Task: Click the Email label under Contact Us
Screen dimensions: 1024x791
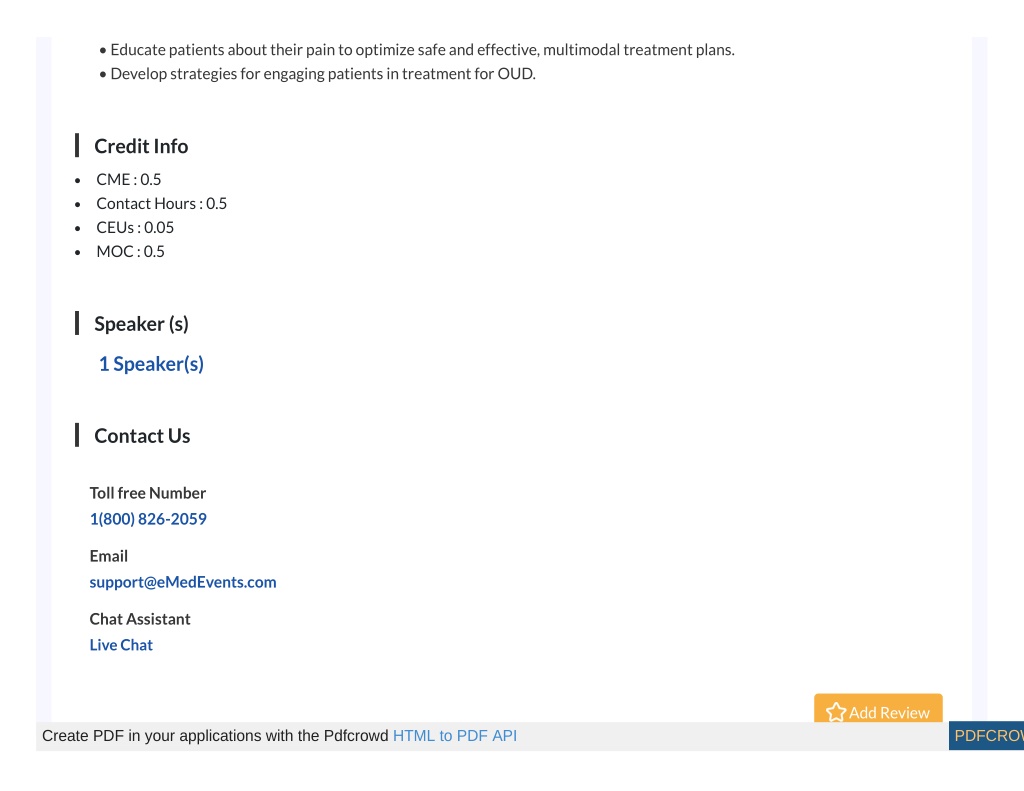Action: tap(108, 556)
